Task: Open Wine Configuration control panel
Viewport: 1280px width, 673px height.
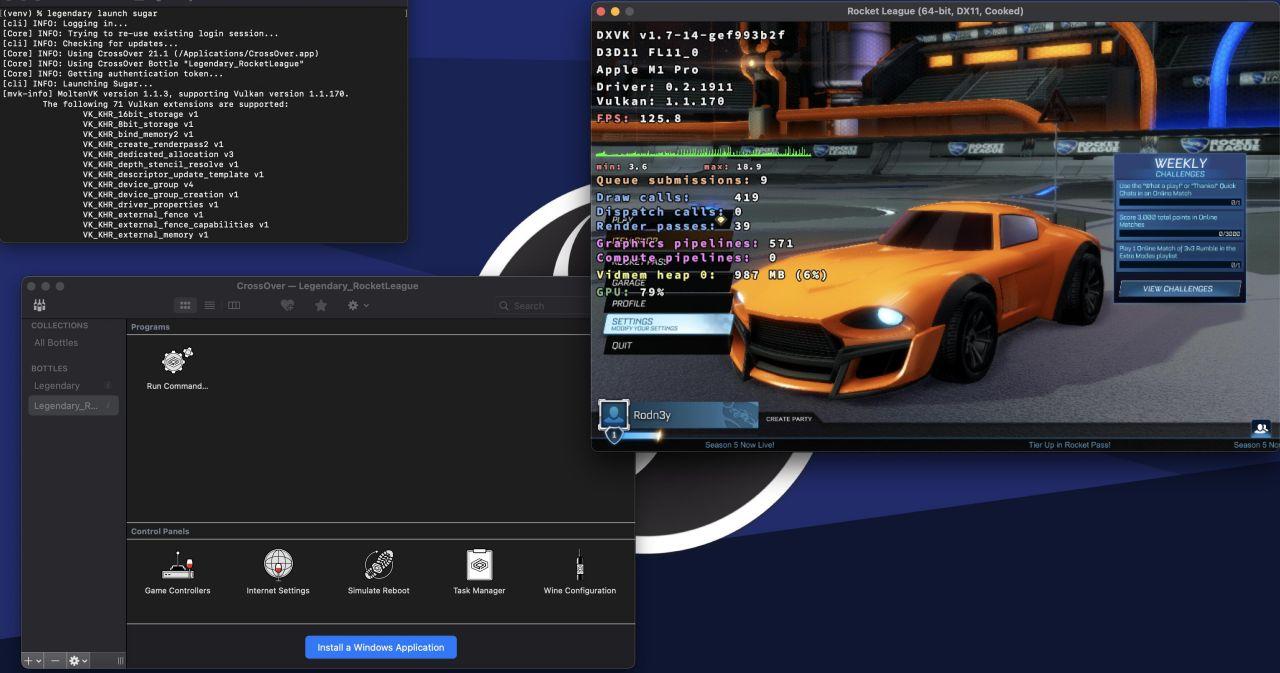Action: point(580,573)
